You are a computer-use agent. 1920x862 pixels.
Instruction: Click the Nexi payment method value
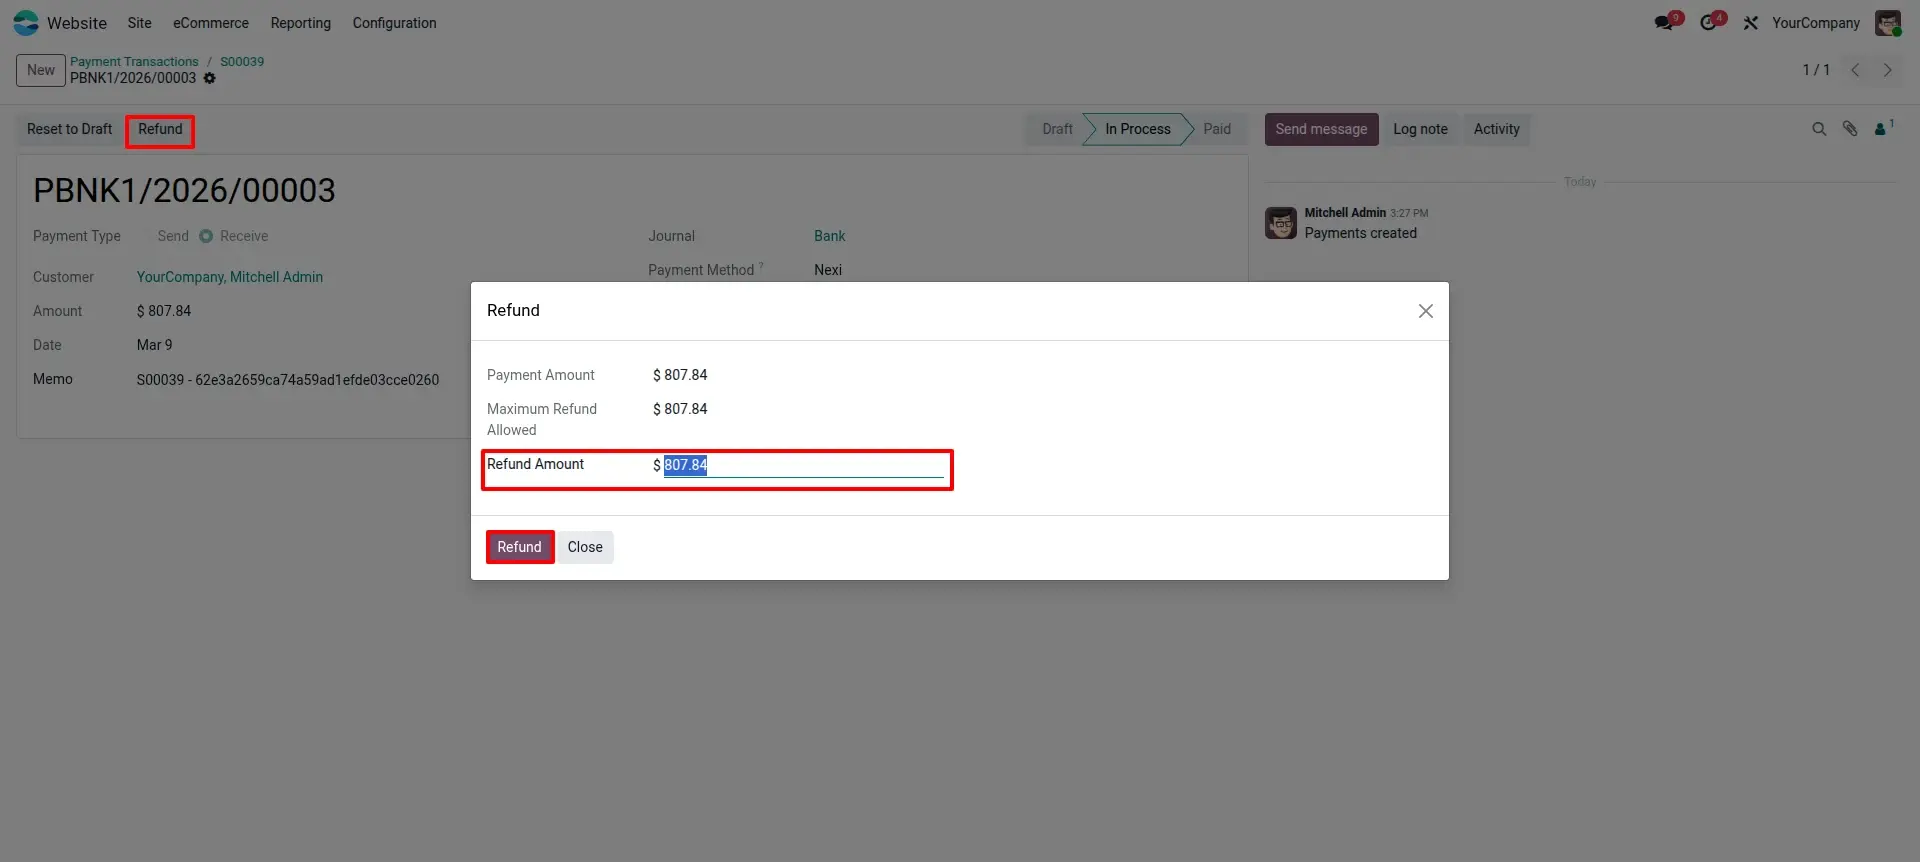point(828,270)
